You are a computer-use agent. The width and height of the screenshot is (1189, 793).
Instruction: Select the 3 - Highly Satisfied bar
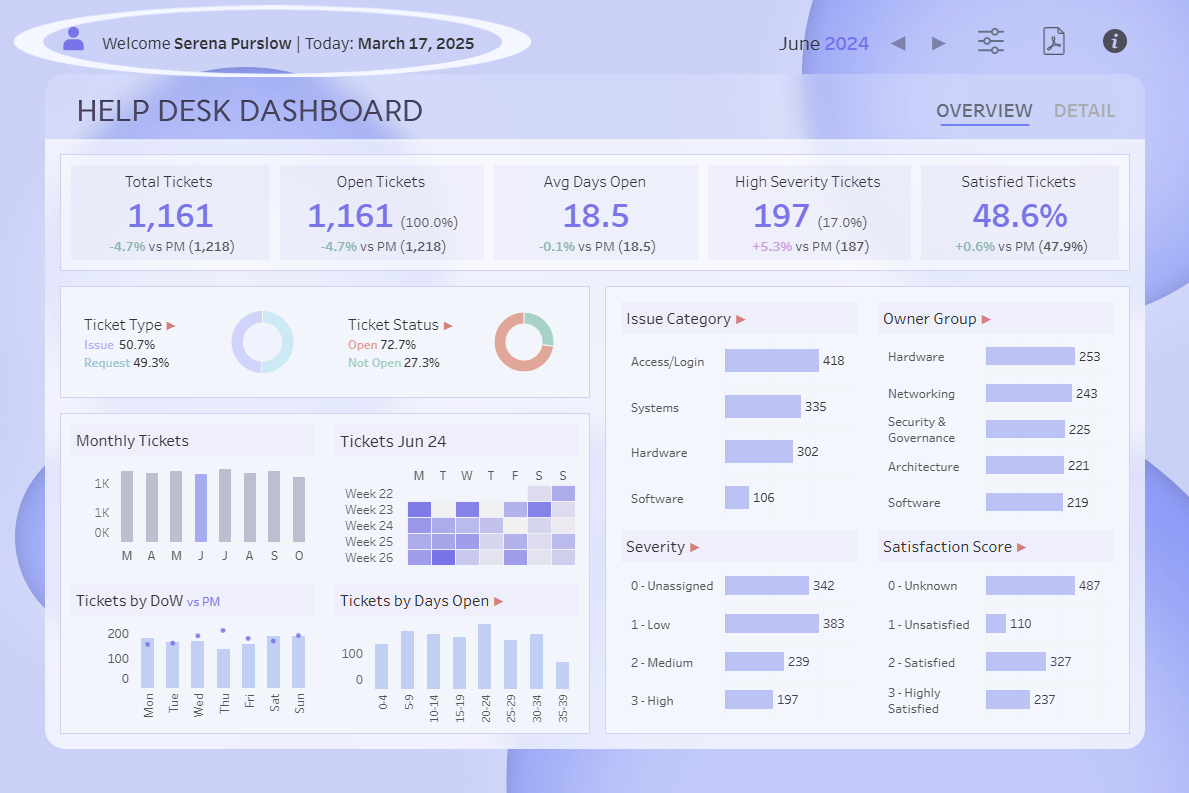coord(1008,699)
